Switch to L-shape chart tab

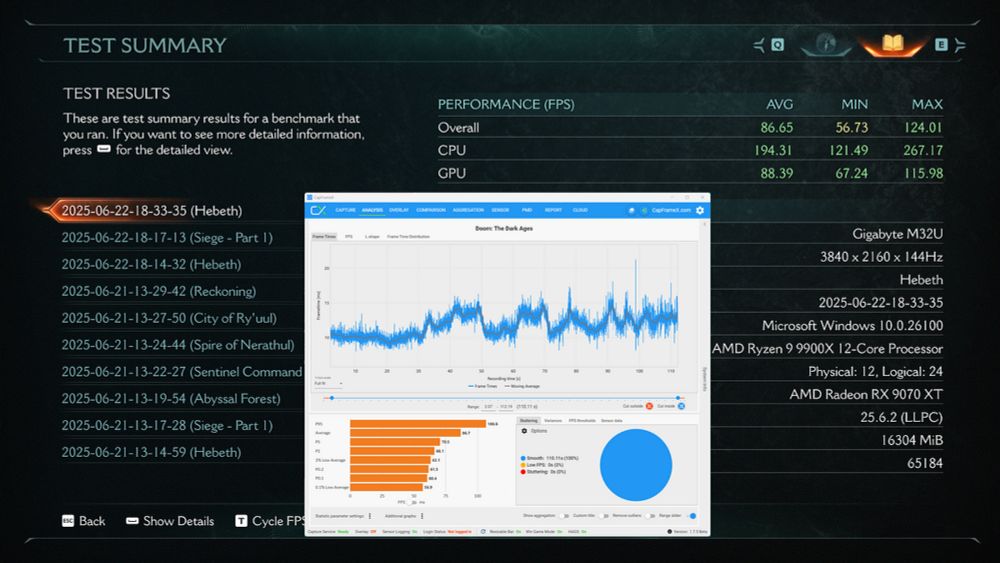[372, 237]
